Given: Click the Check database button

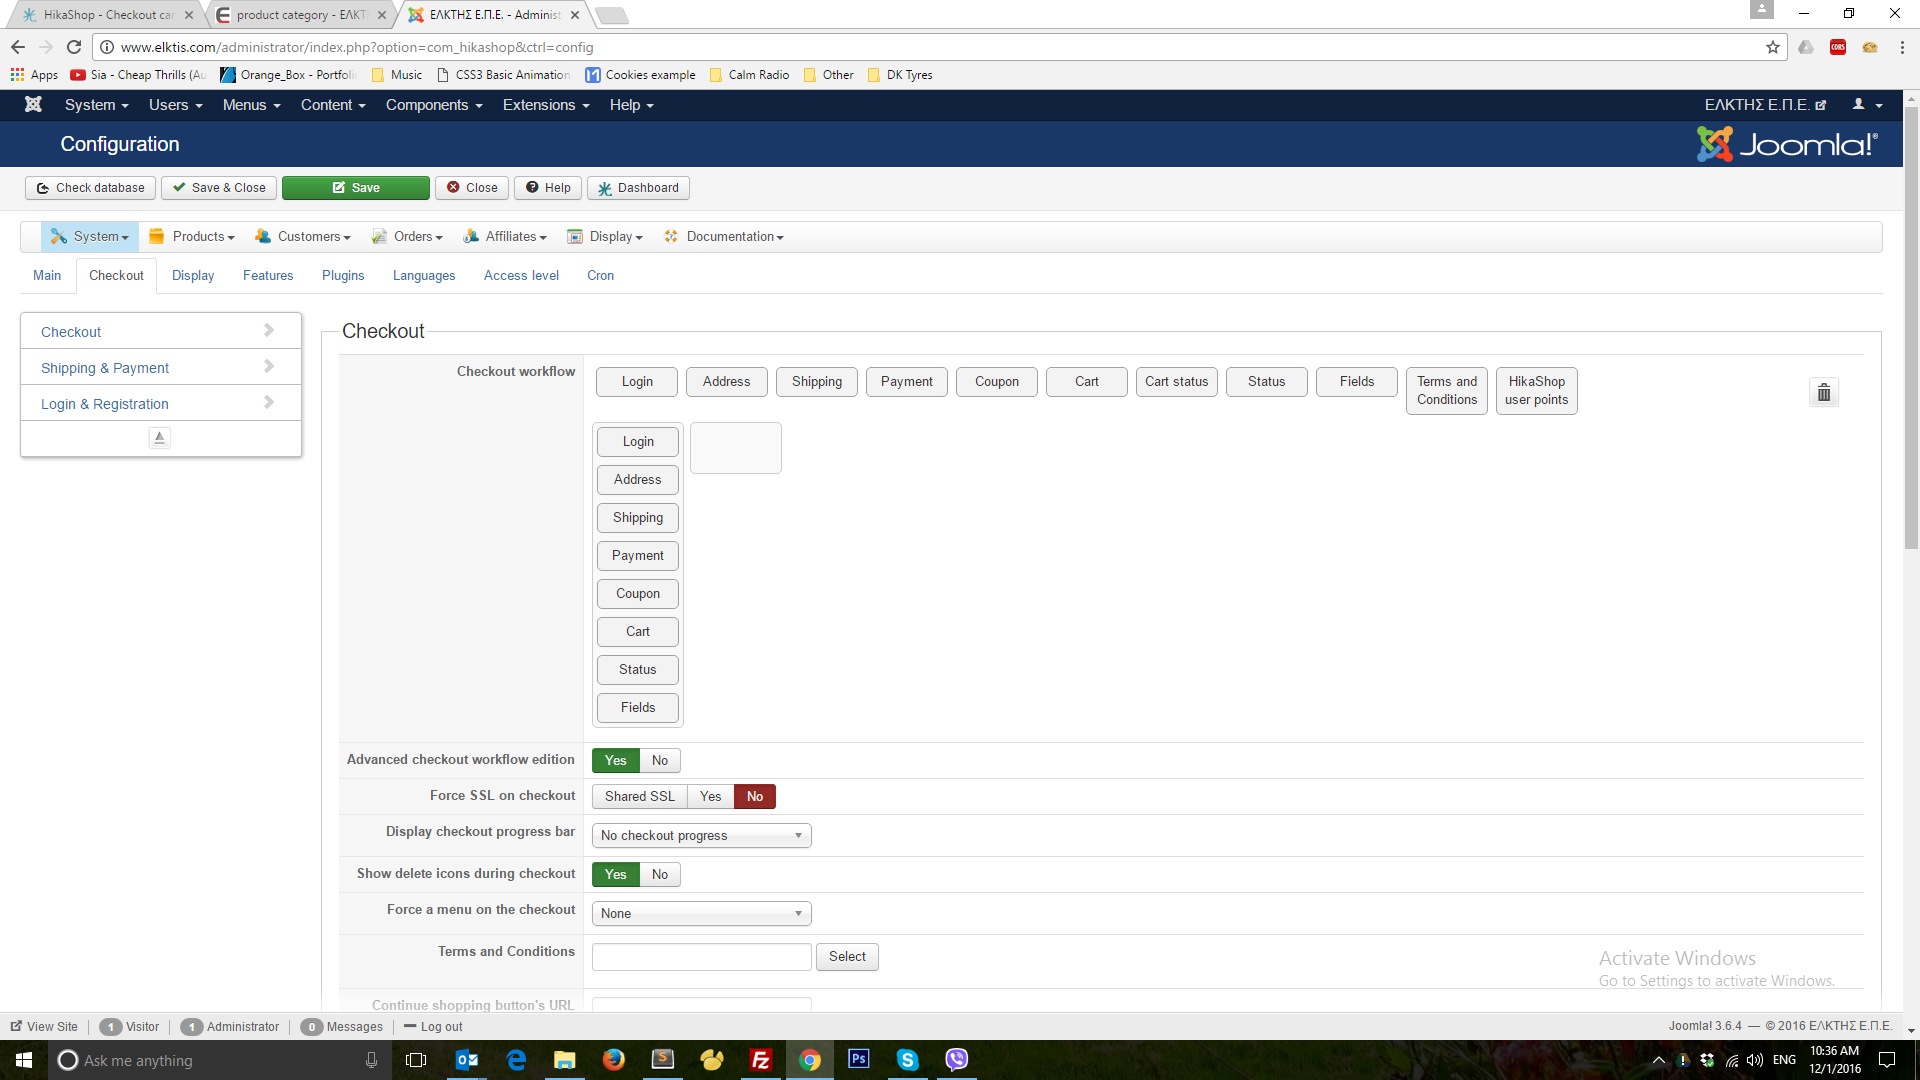Looking at the screenshot, I should tap(90, 188).
